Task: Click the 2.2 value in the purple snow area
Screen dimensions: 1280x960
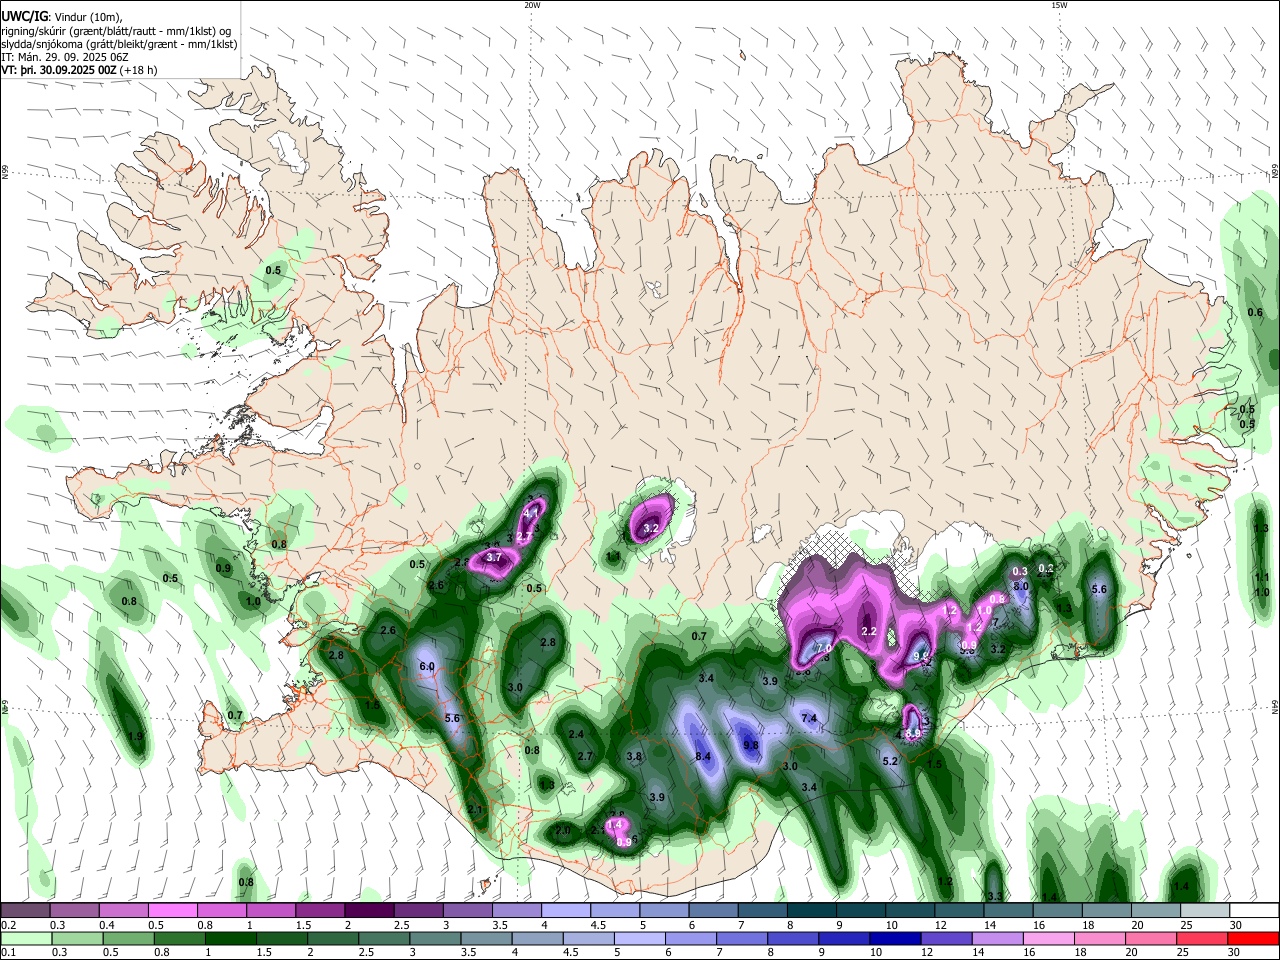Action: coord(869,631)
